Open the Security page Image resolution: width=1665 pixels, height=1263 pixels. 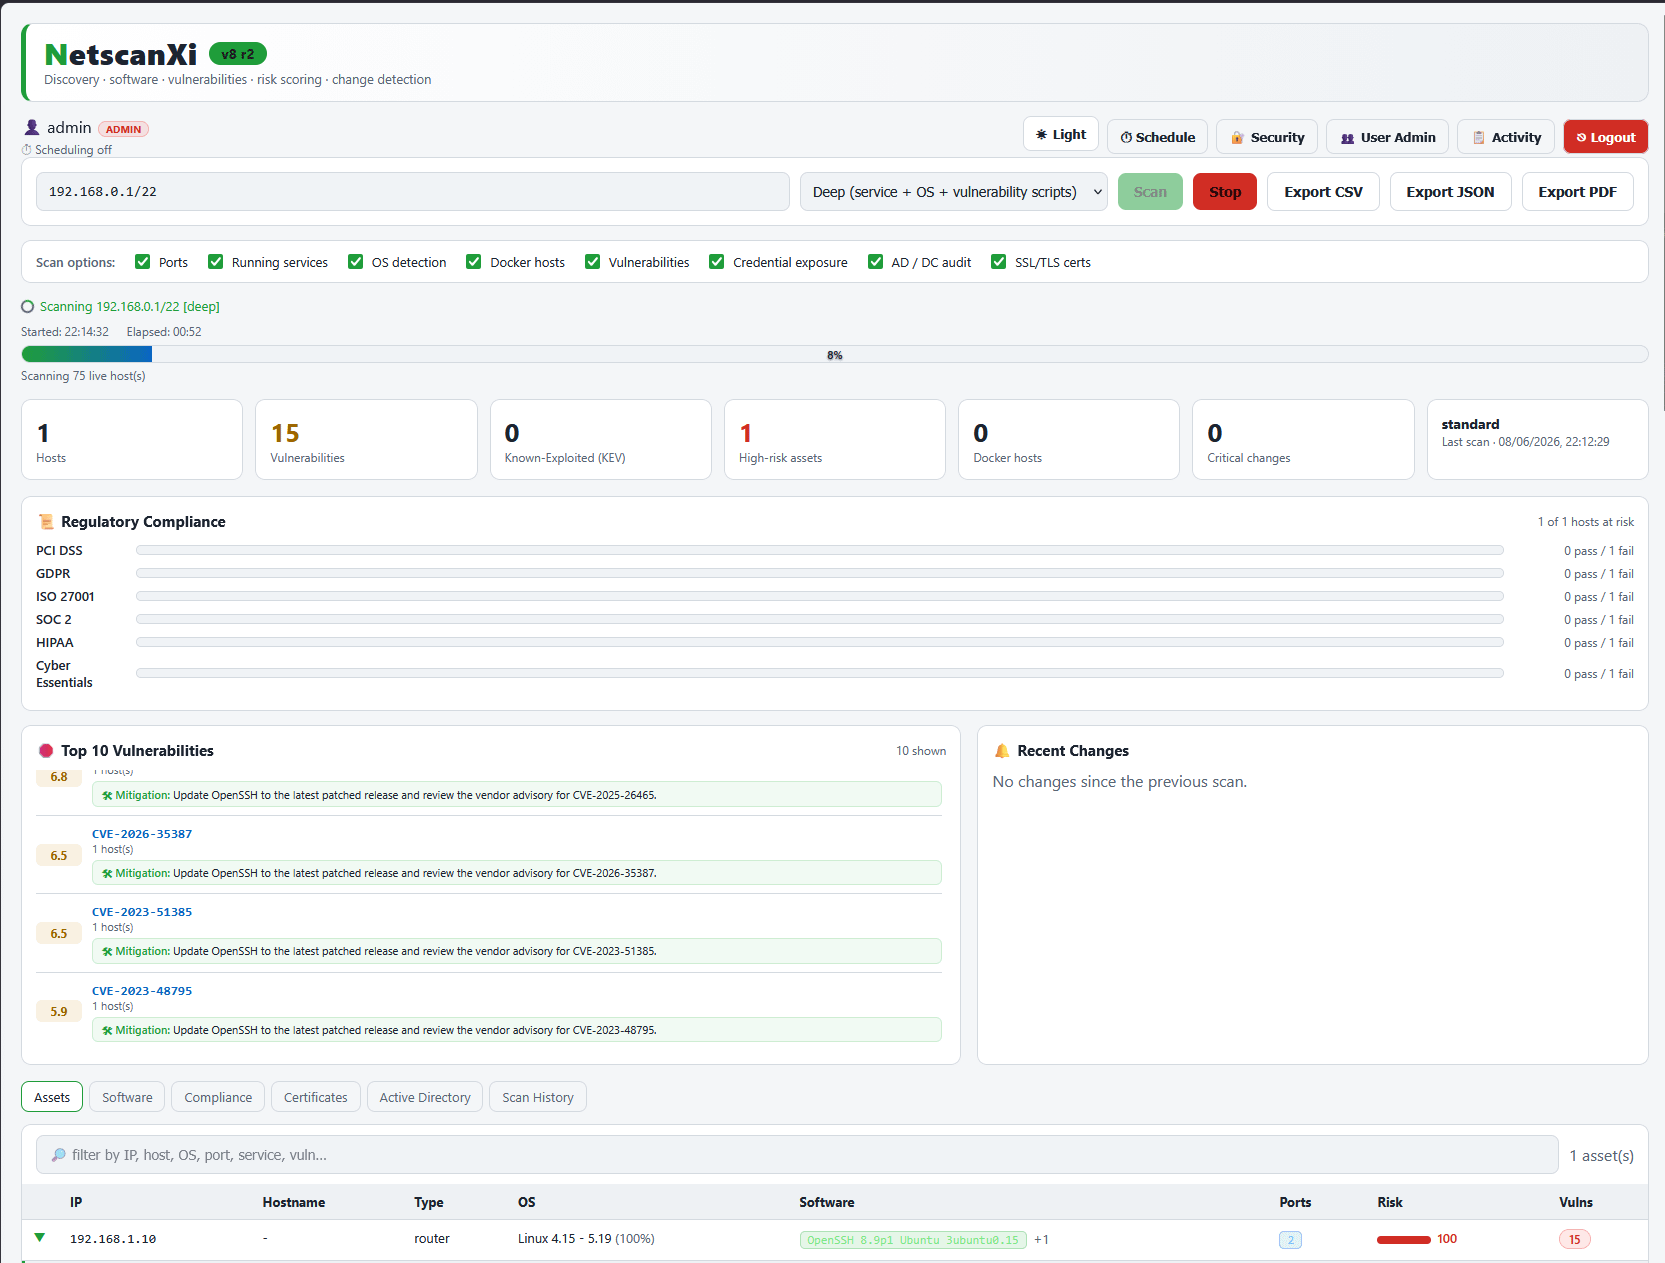(1267, 137)
